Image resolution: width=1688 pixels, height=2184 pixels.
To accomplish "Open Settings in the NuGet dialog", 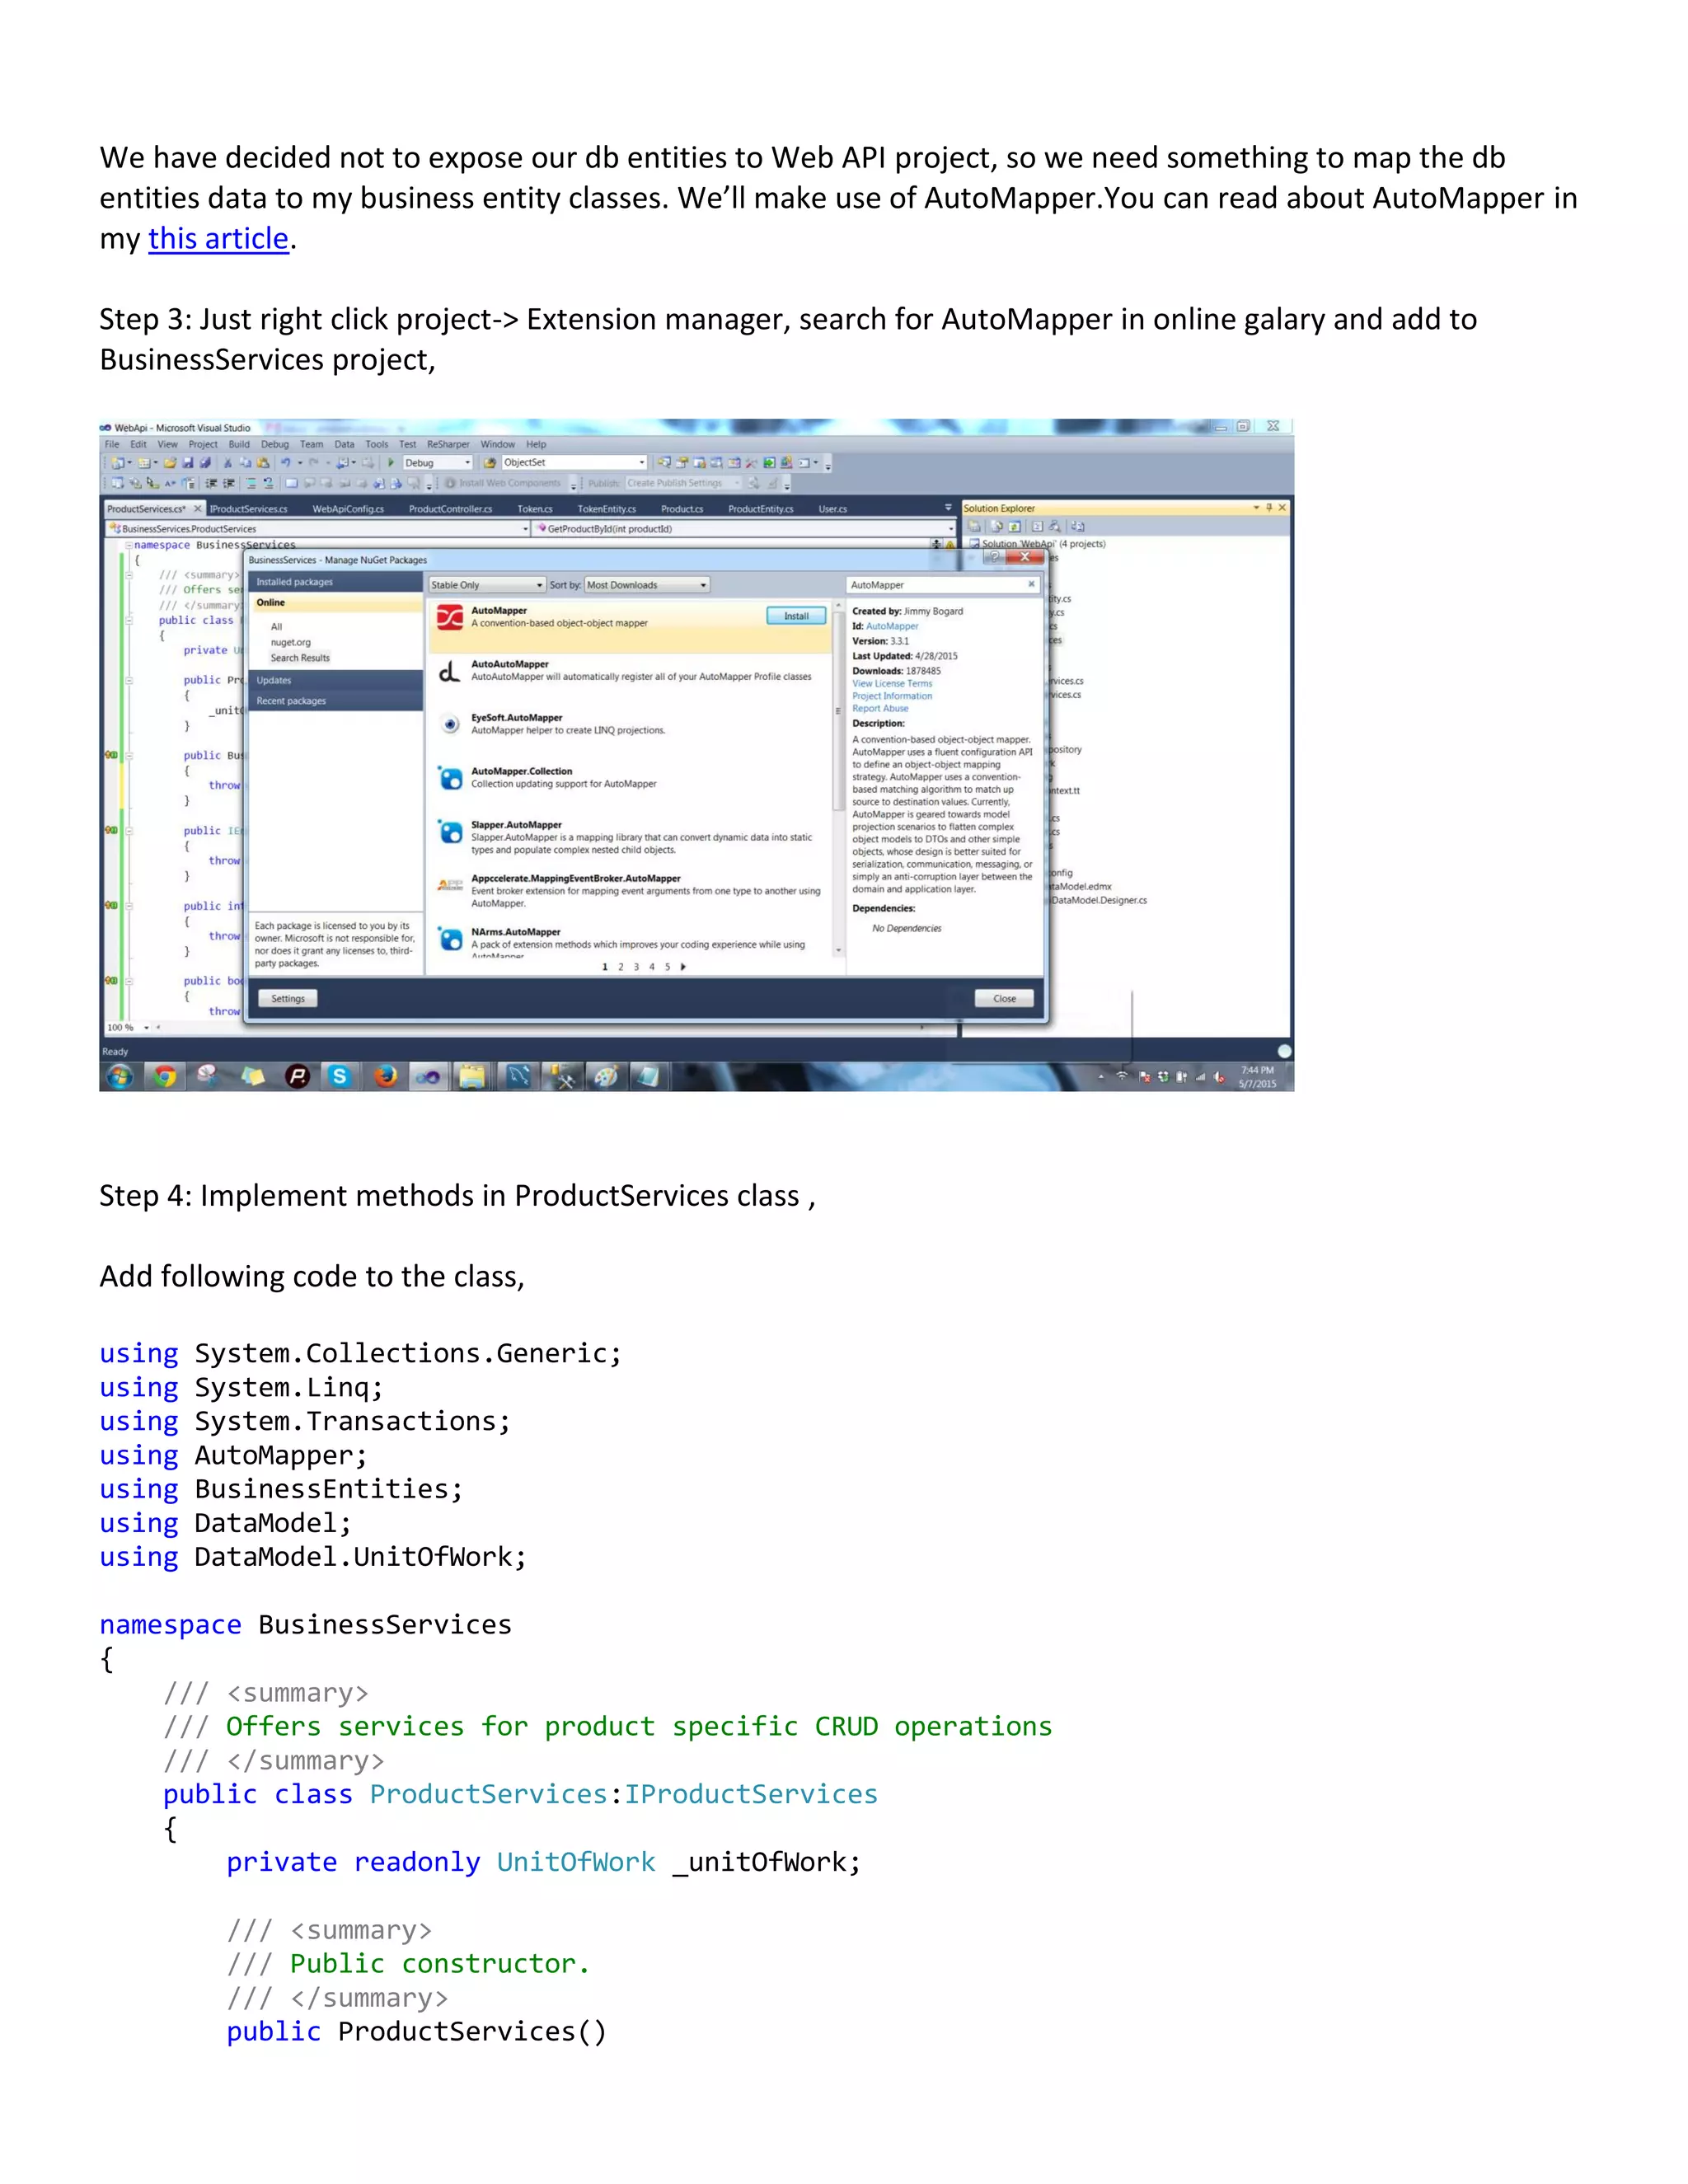I will 288,998.
